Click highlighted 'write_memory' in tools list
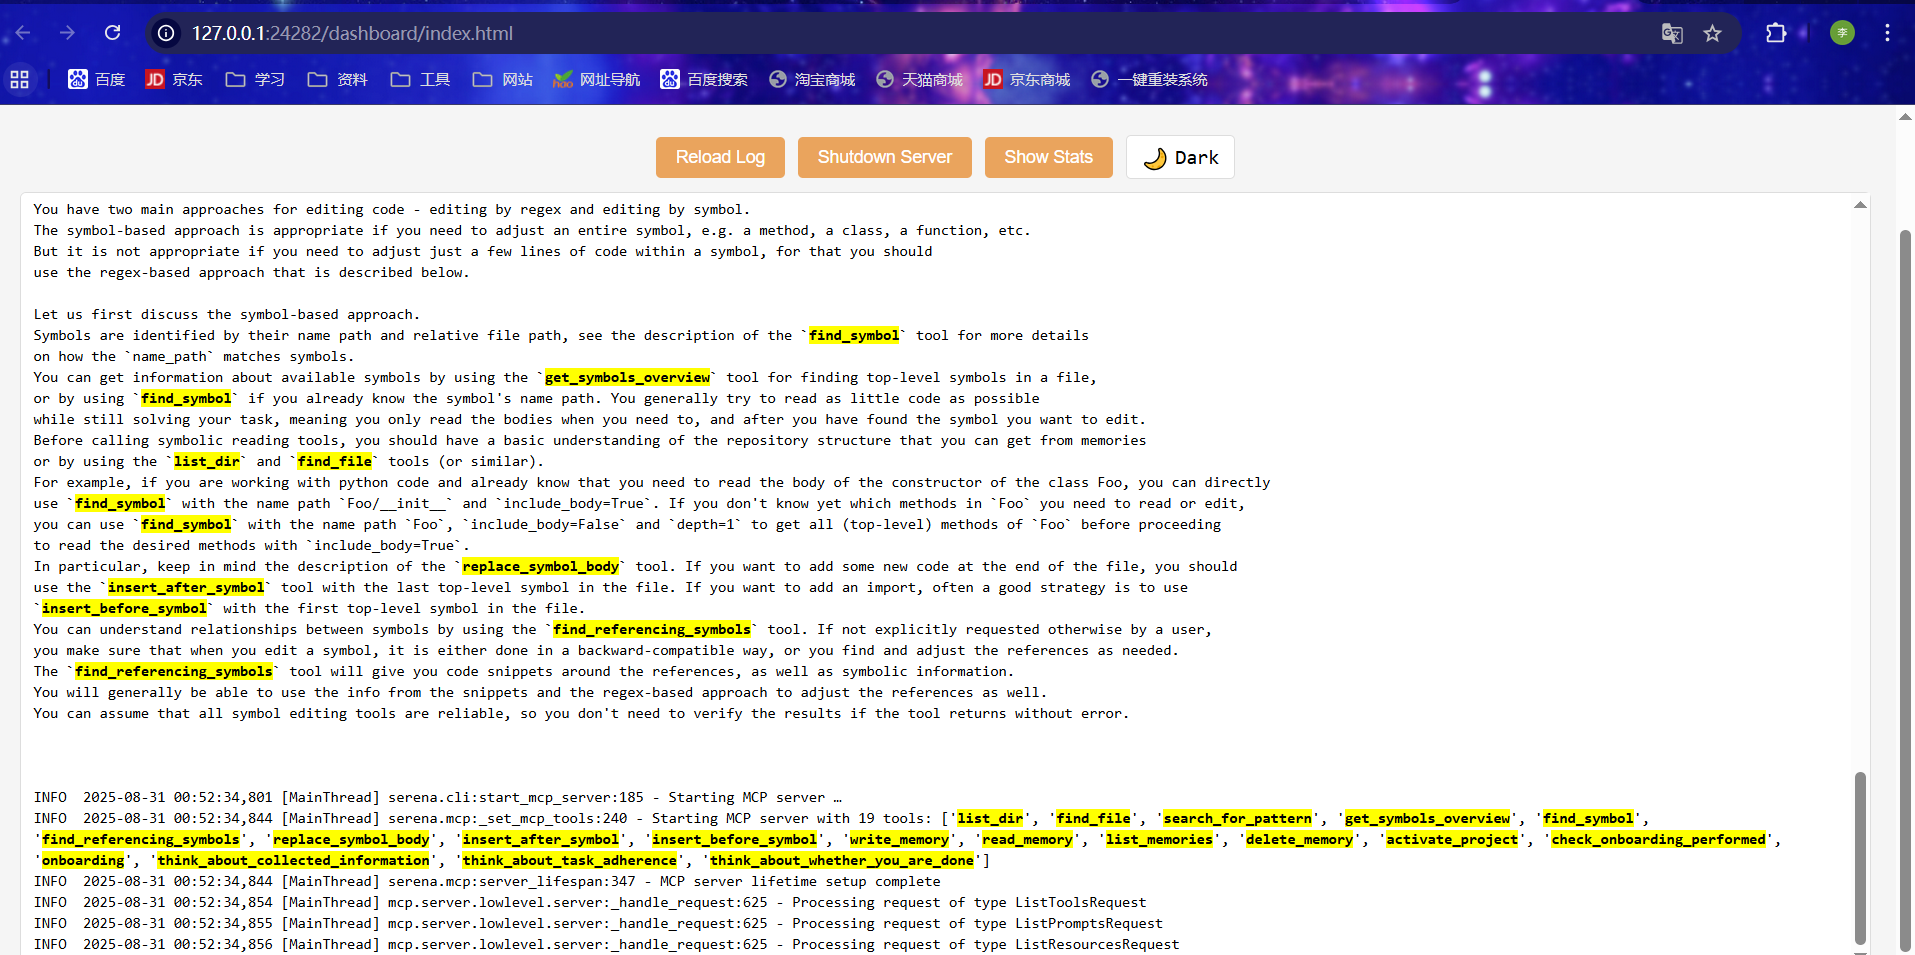Image resolution: width=1915 pixels, height=955 pixels. click(899, 839)
